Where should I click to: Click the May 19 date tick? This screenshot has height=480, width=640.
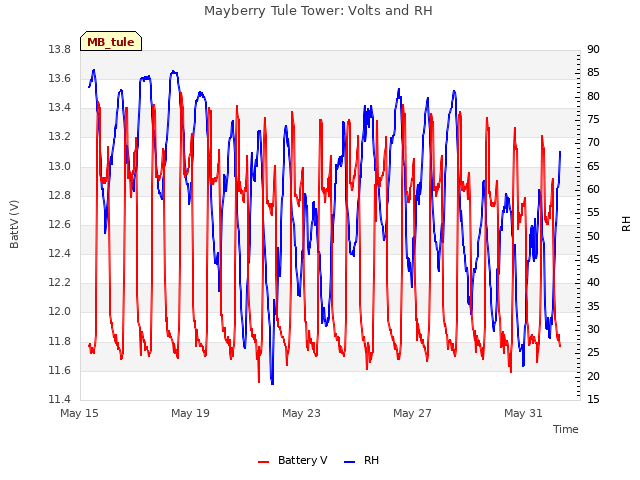(190, 413)
